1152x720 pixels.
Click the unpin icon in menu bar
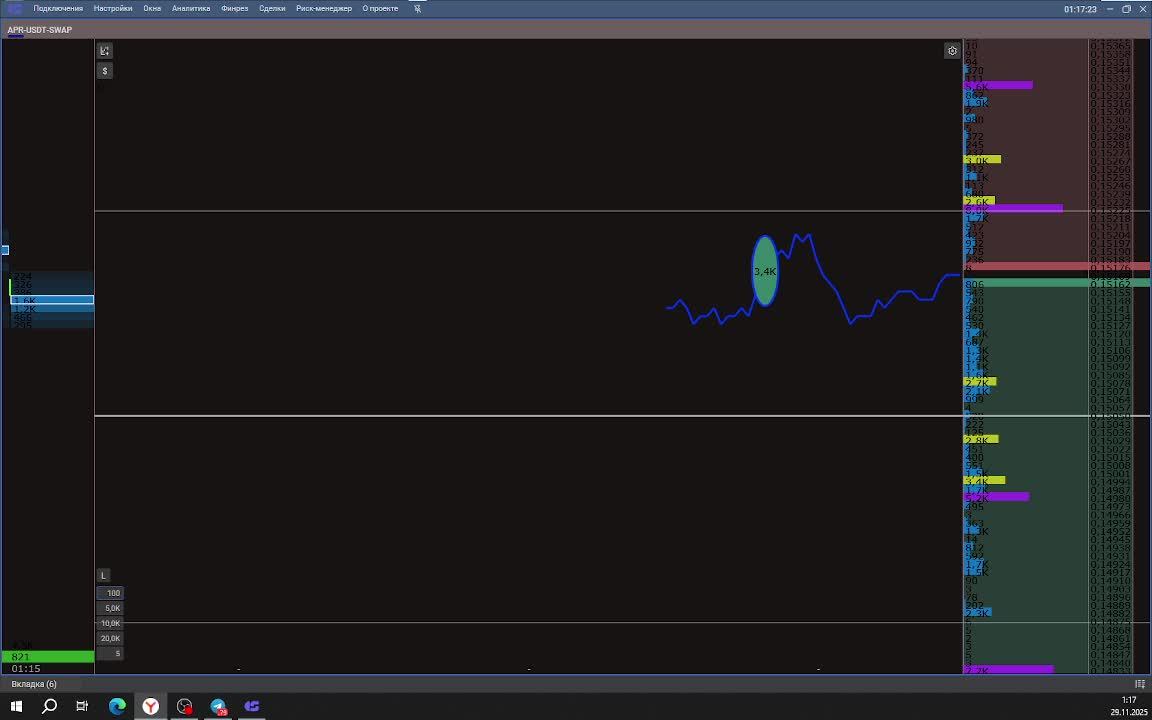[417, 9]
